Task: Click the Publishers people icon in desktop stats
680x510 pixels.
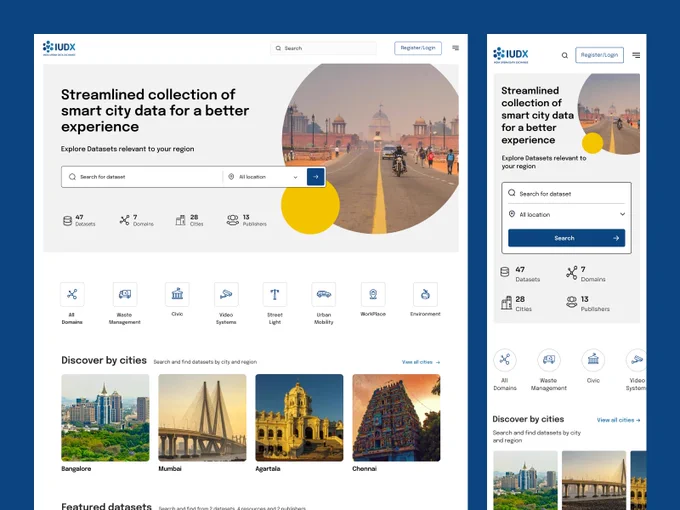Action: coord(233,220)
